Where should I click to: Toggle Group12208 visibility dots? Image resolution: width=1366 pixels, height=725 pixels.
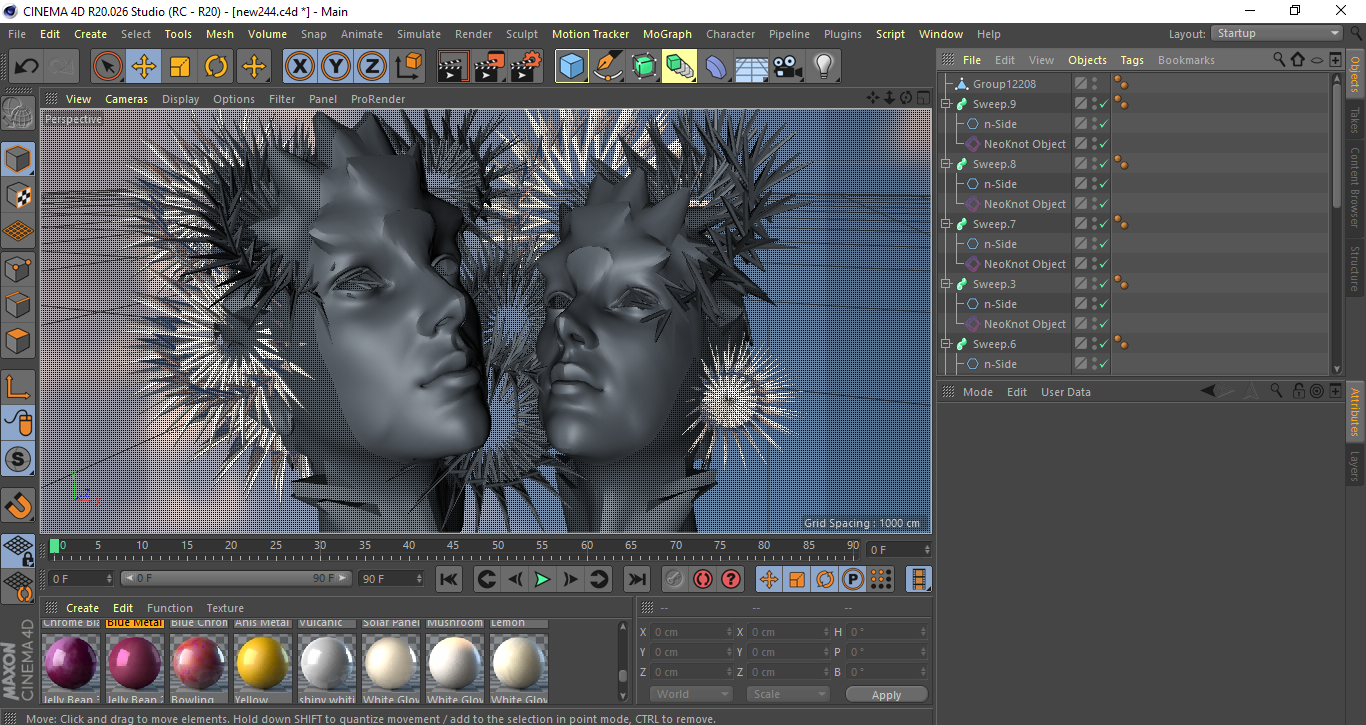click(x=1094, y=84)
